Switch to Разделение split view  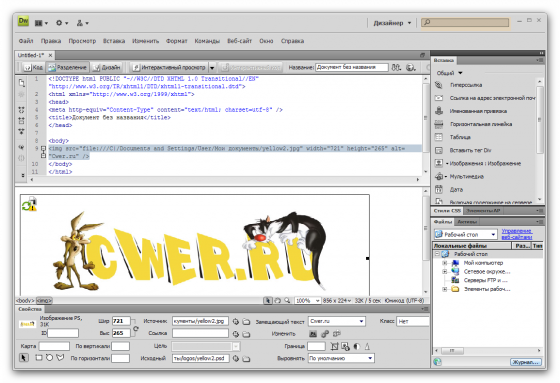tap(68, 67)
